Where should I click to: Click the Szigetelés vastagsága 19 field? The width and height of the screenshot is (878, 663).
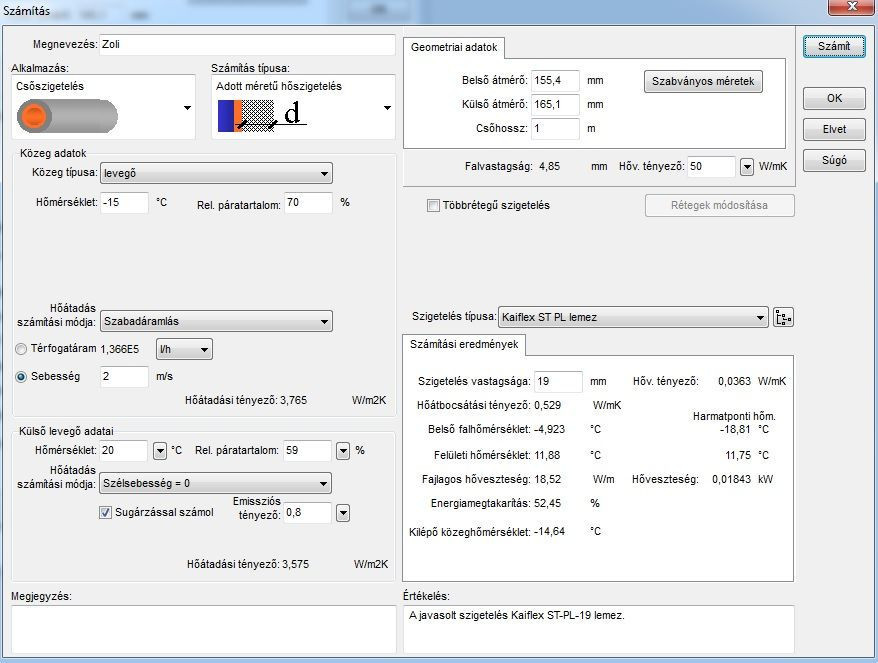pyautogui.click(x=558, y=382)
